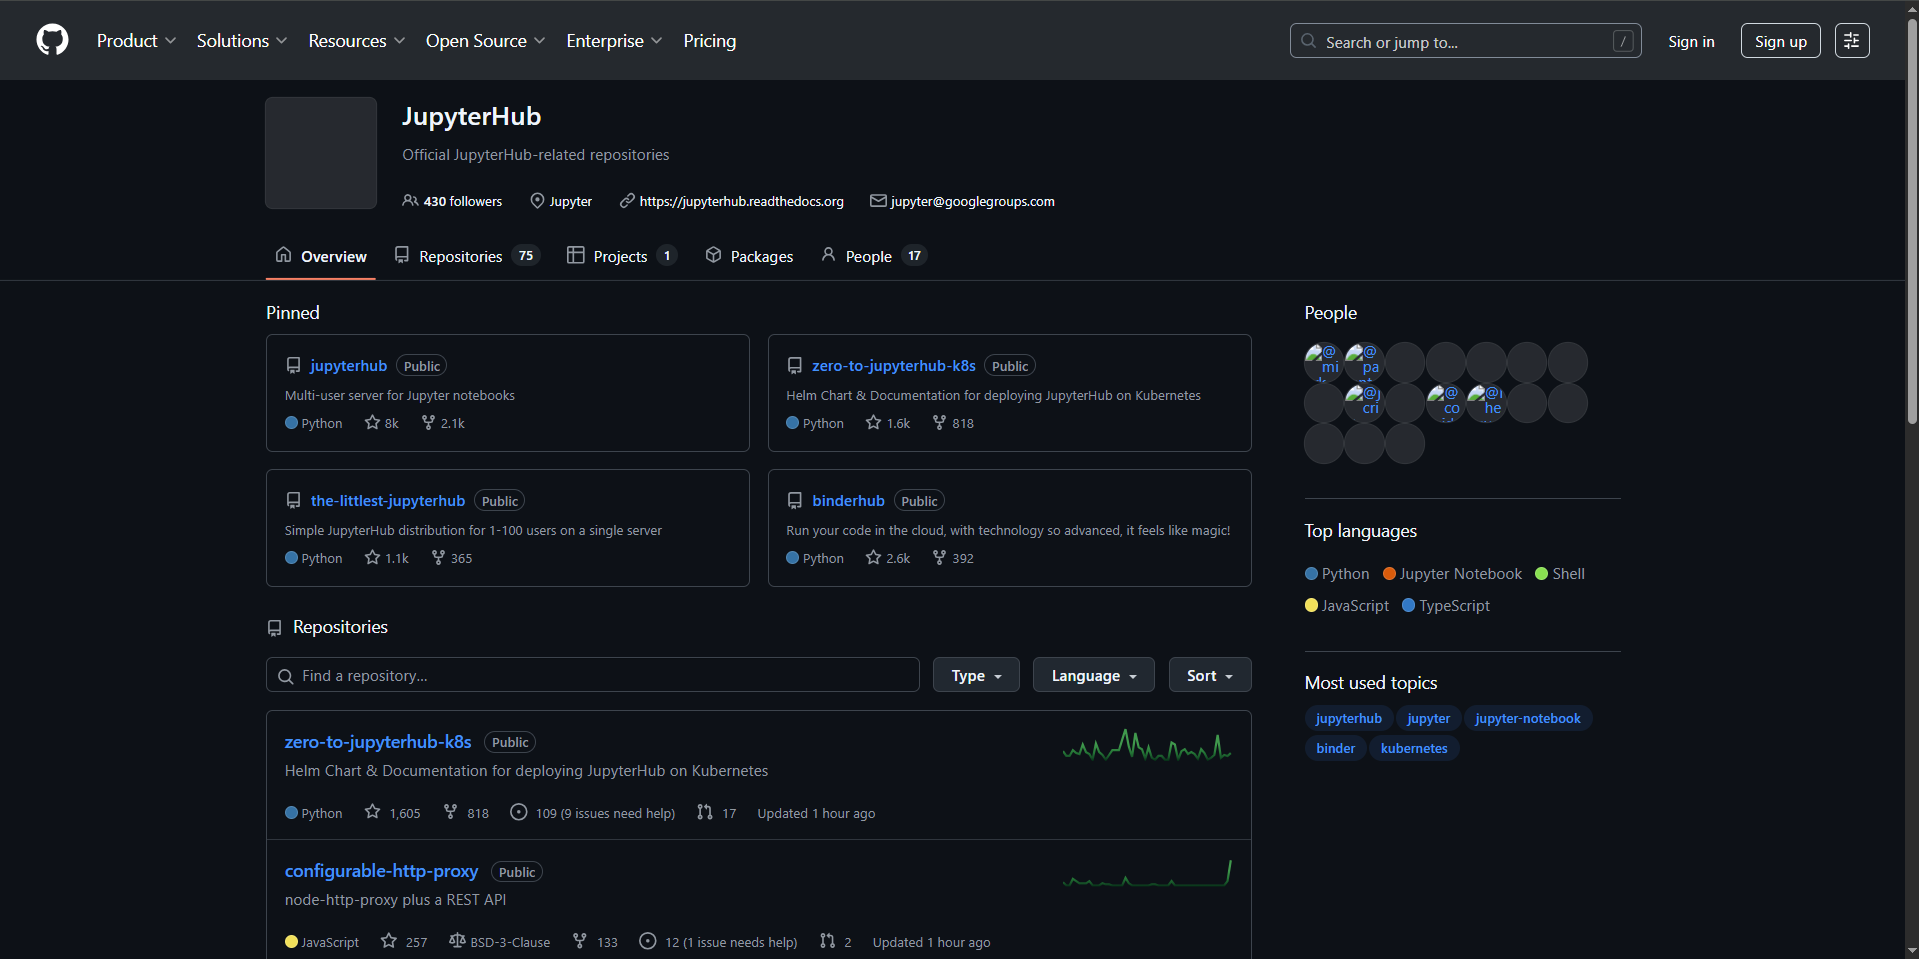Click the kubernetes topic tag

pos(1414,748)
